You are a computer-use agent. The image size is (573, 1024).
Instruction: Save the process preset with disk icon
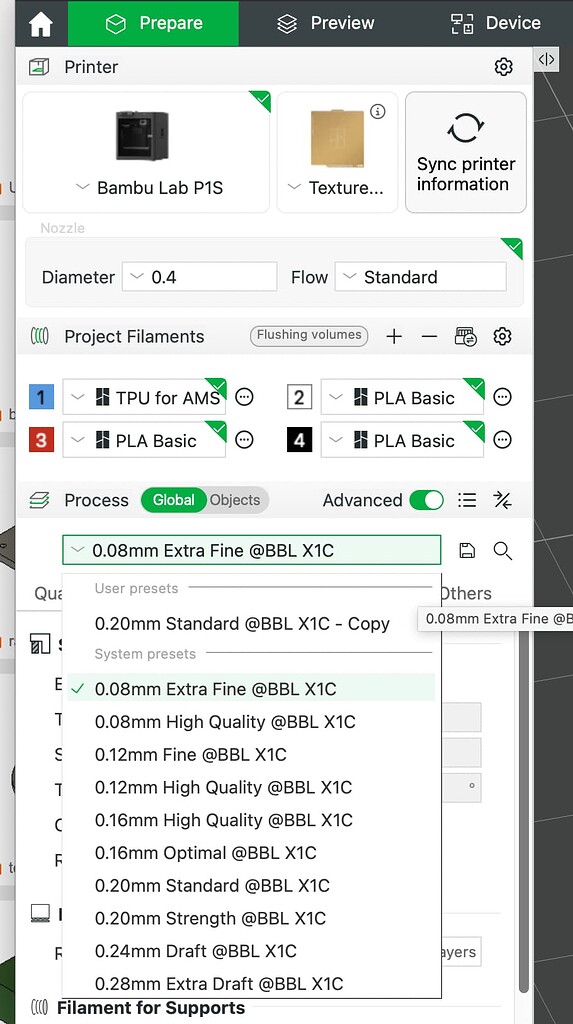pyautogui.click(x=467, y=551)
